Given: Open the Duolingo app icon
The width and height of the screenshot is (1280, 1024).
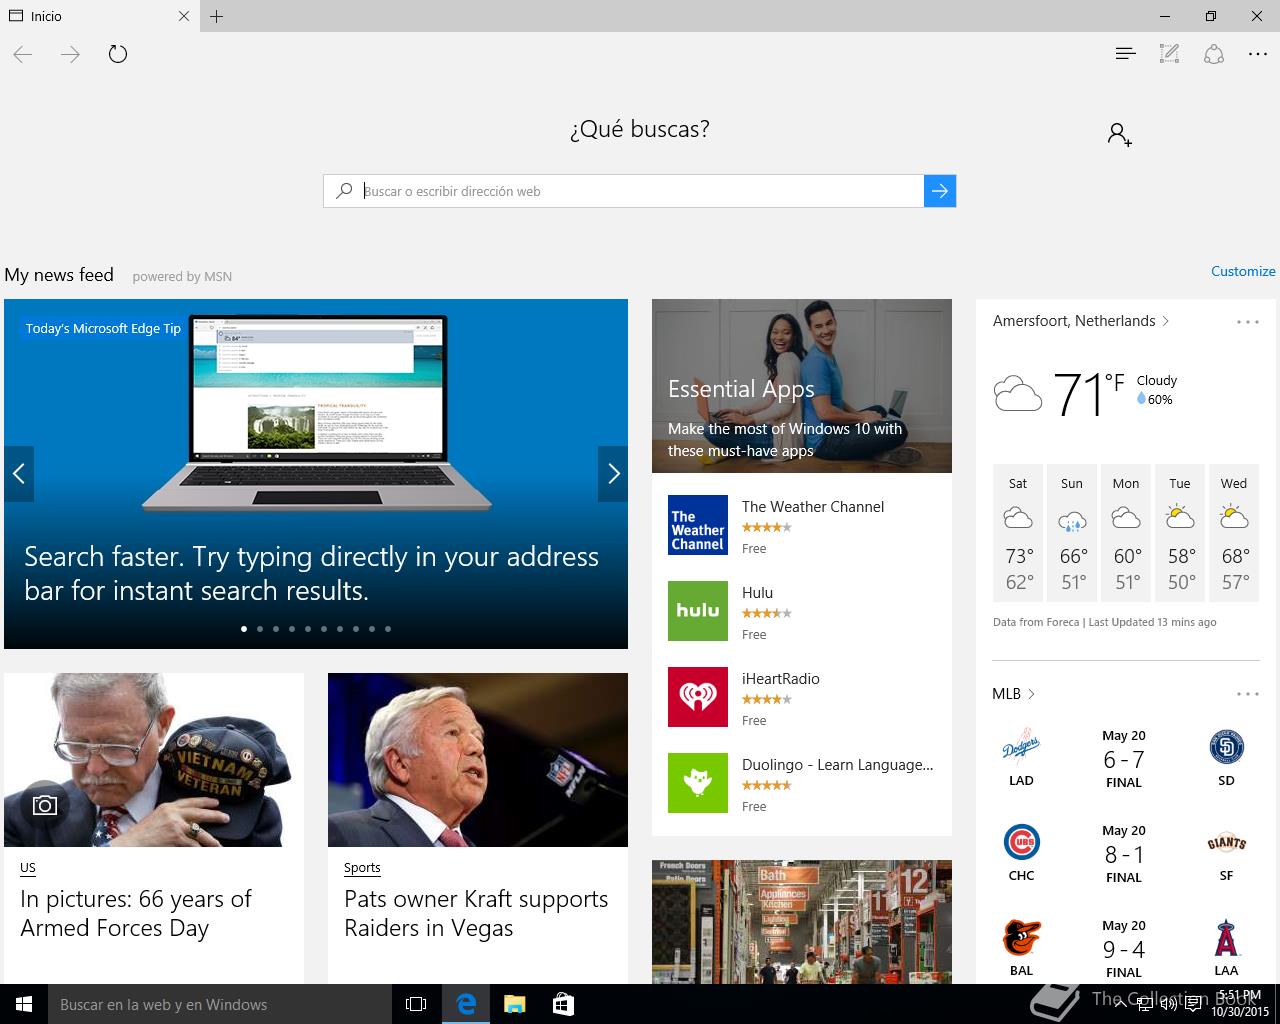Looking at the screenshot, I should point(698,783).
